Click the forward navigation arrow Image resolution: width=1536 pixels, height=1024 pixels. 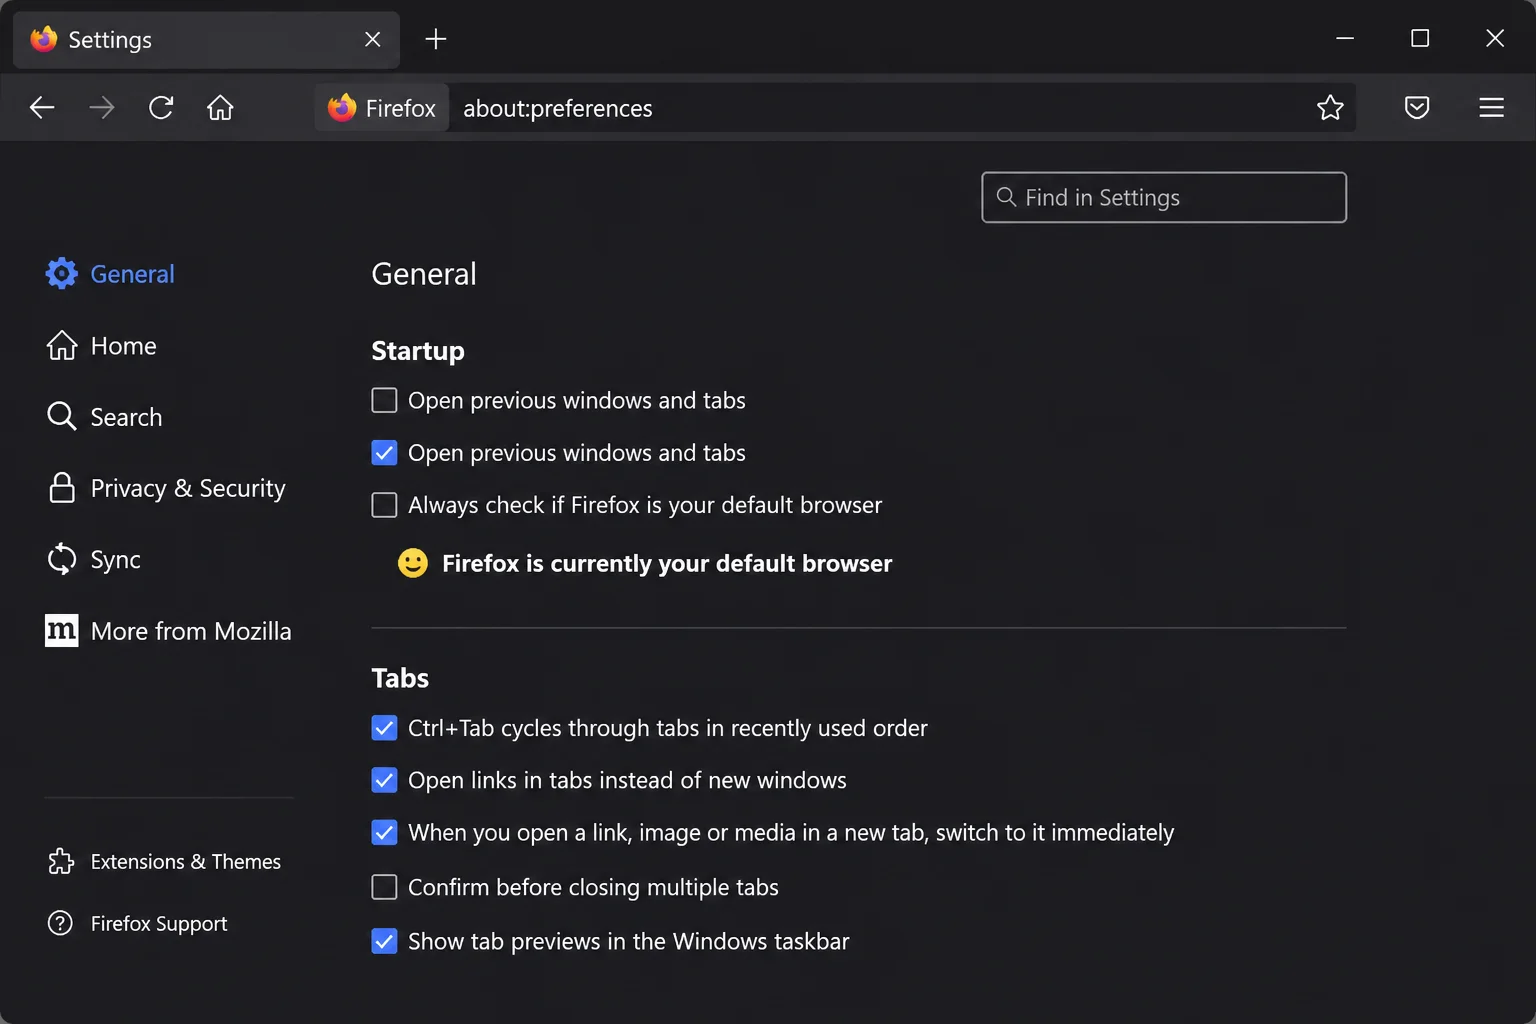click(x=101, y=107)
